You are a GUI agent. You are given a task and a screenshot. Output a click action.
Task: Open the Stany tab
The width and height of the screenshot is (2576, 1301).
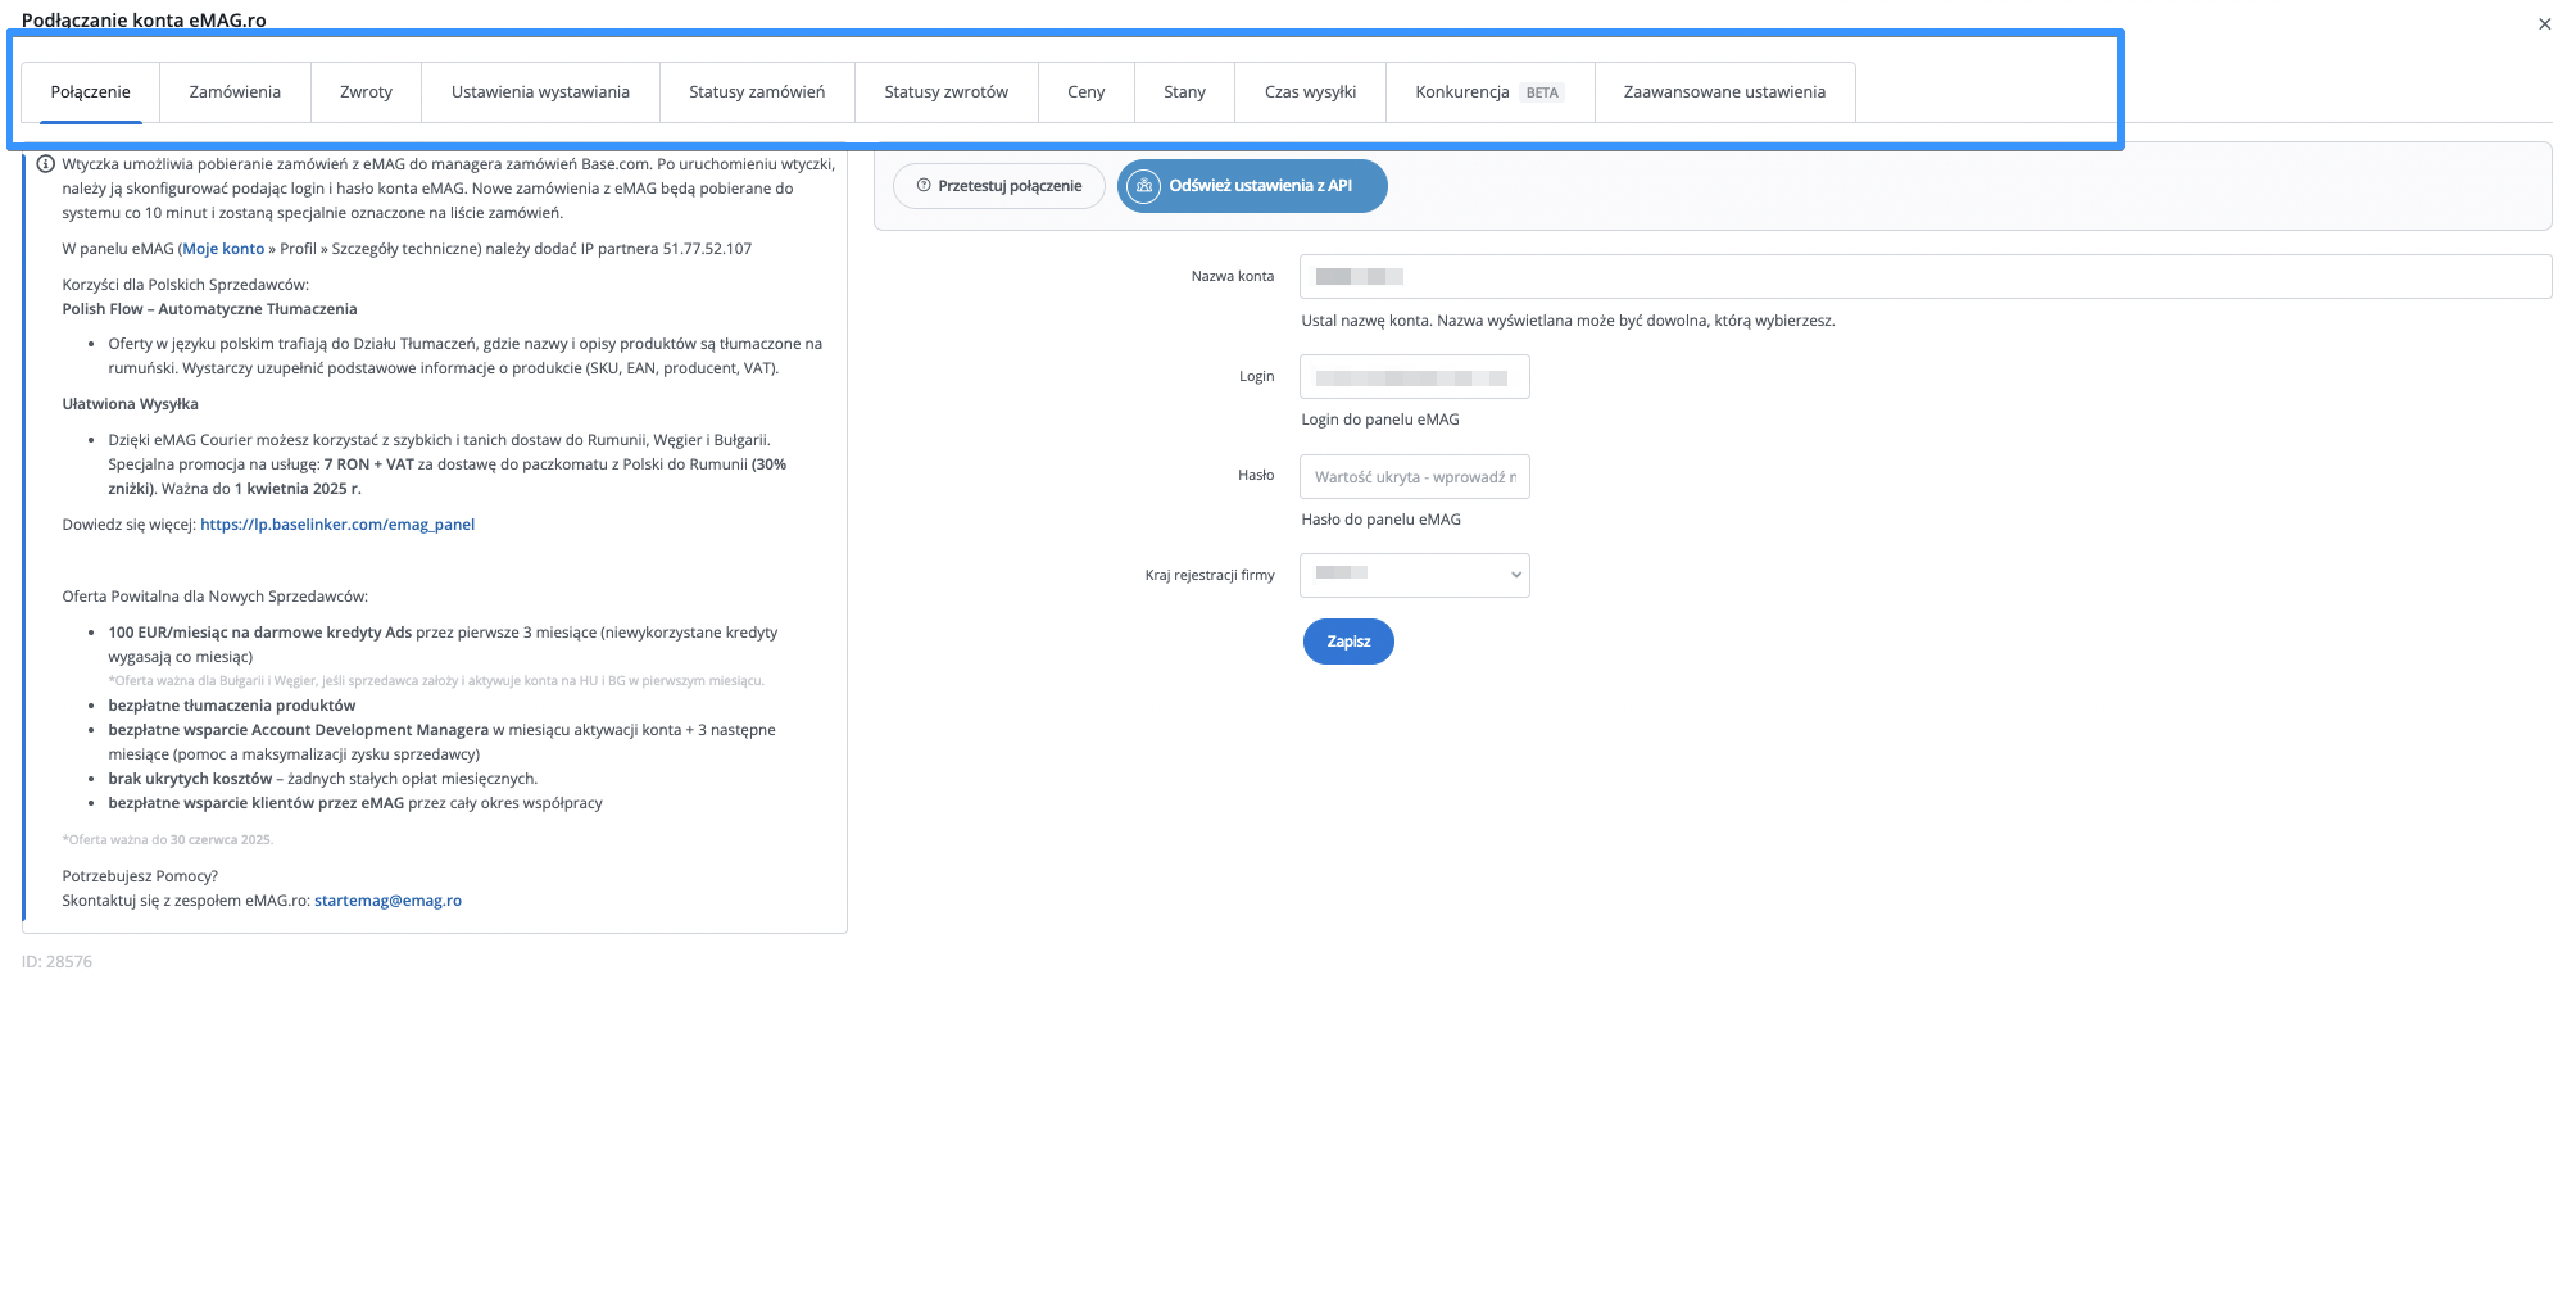point(1183,92)
